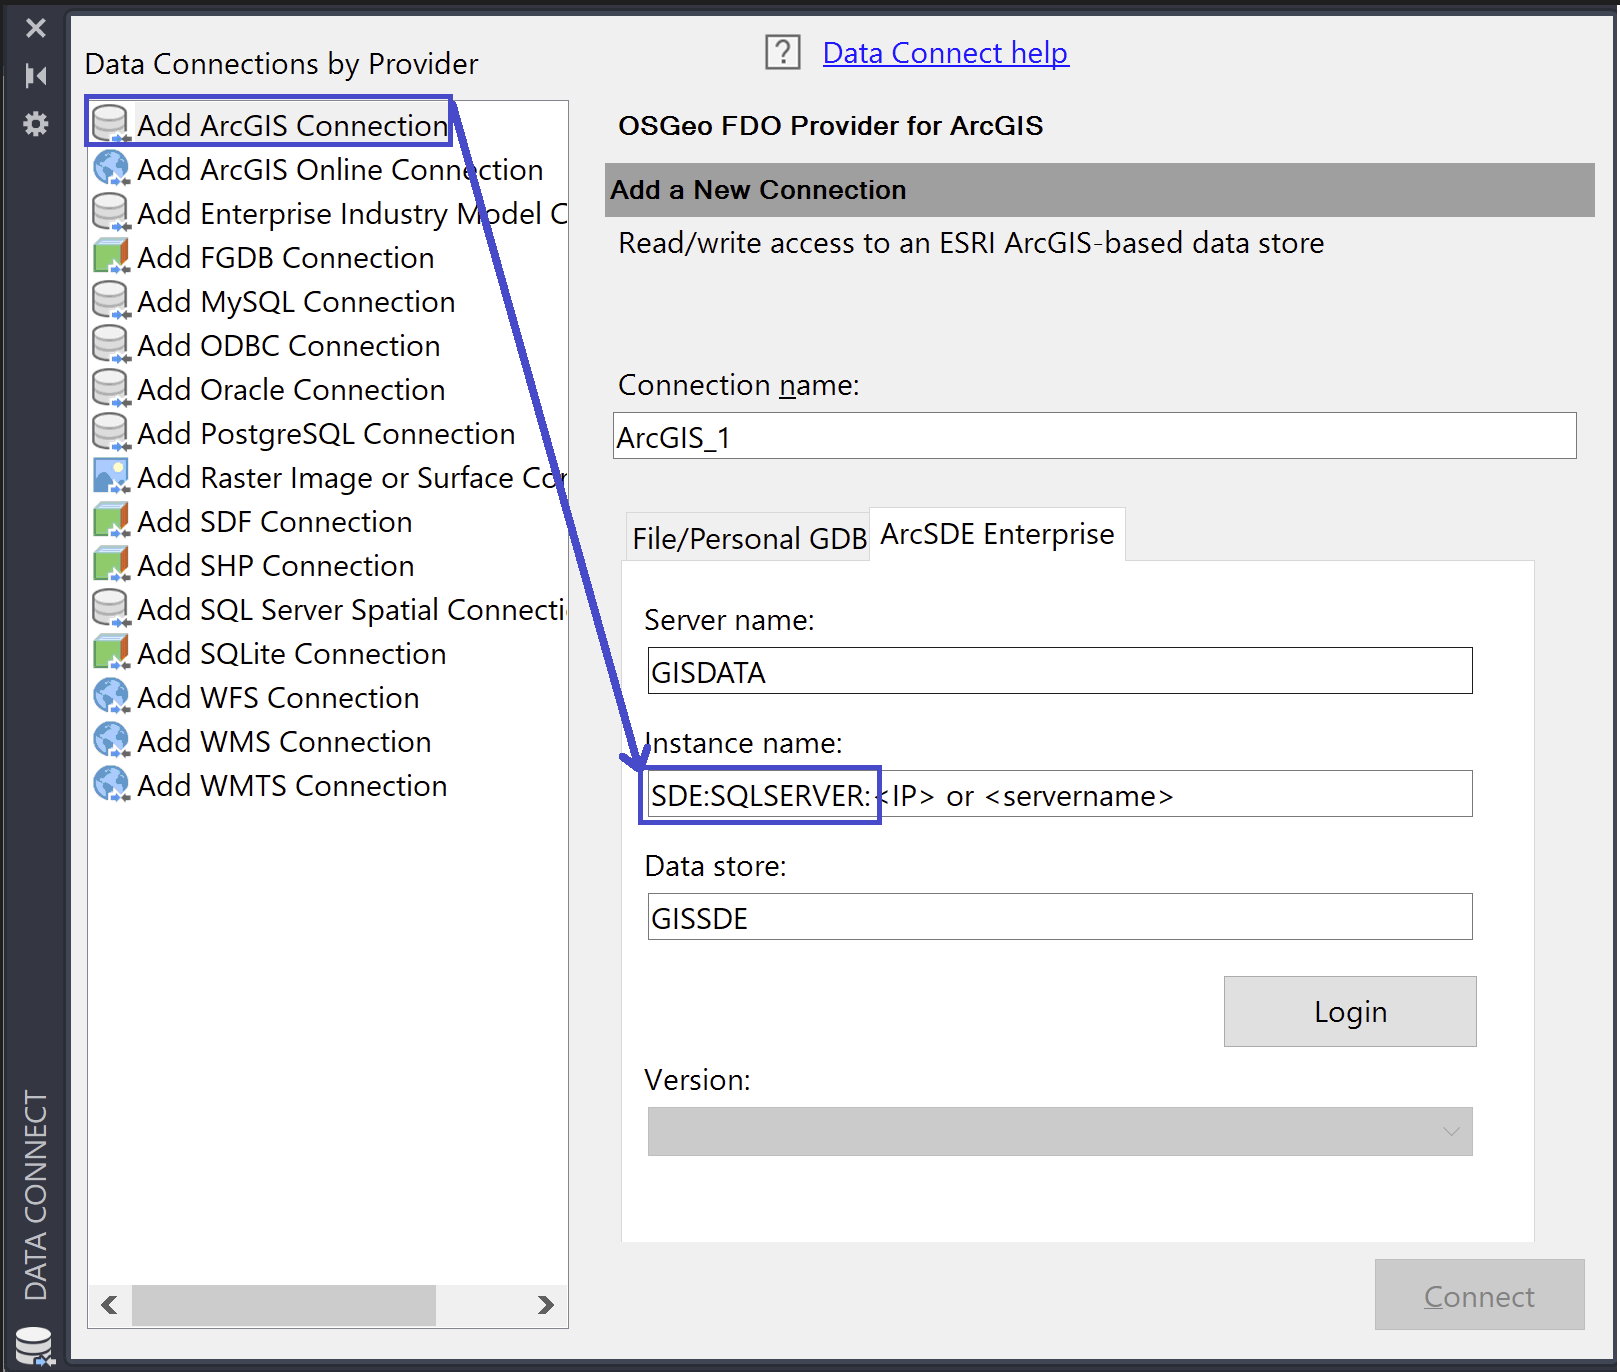Click the Connection name field

pyautogui.click(x=1094, y=437)
